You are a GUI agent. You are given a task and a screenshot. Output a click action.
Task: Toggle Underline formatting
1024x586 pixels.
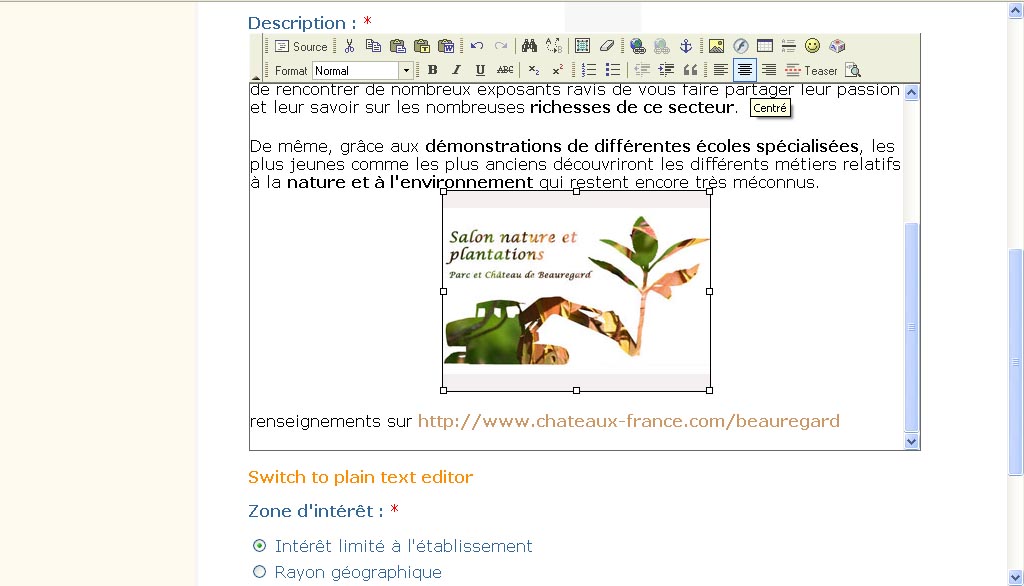481,71
